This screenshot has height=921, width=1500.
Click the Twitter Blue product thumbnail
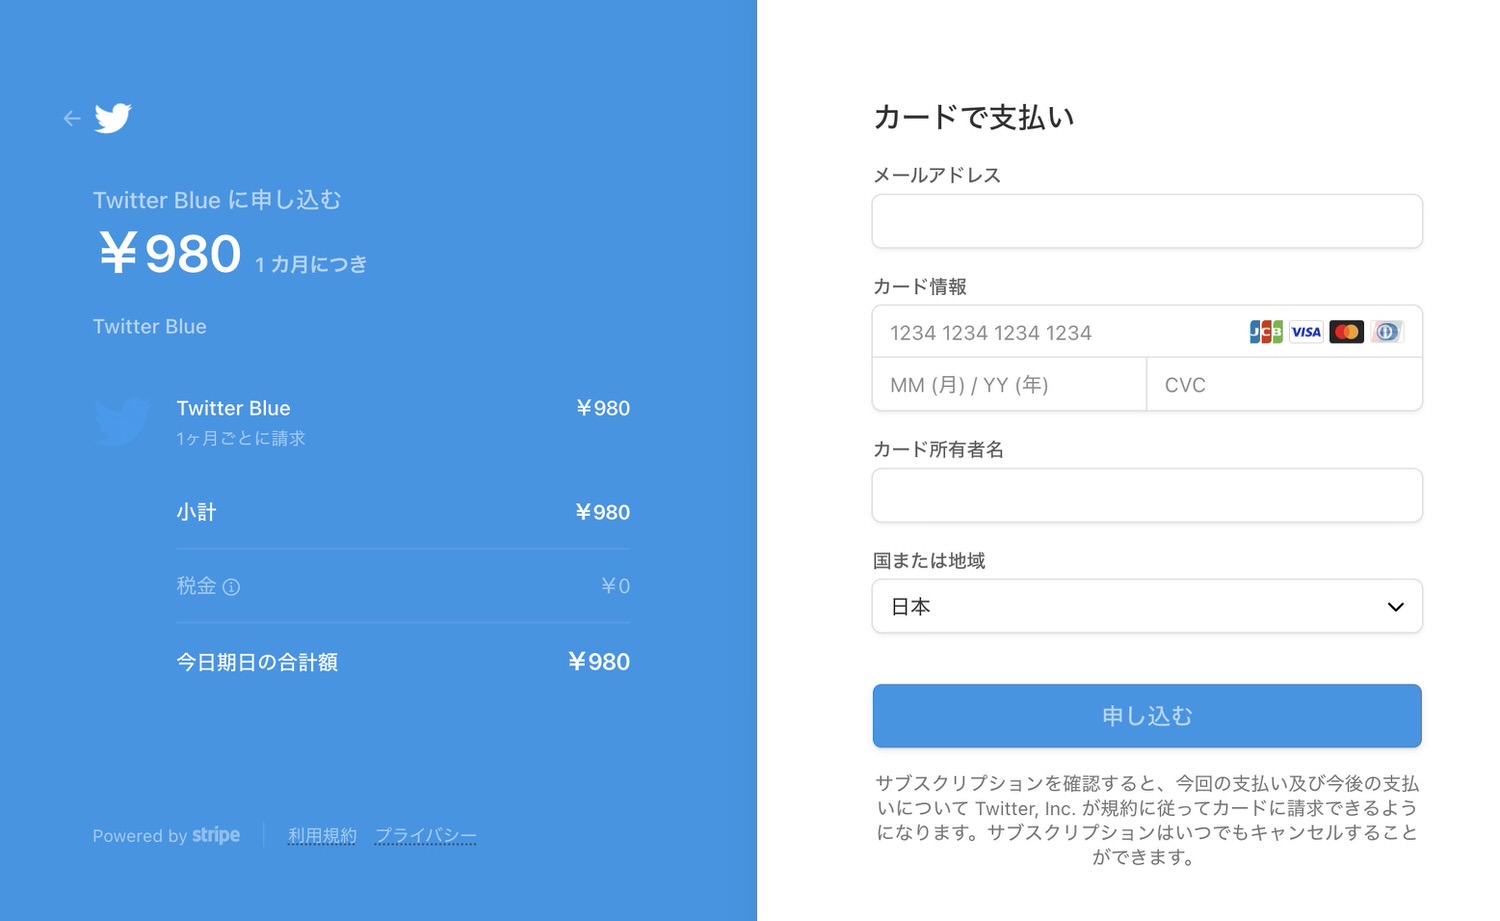click(x=122, y=421)
